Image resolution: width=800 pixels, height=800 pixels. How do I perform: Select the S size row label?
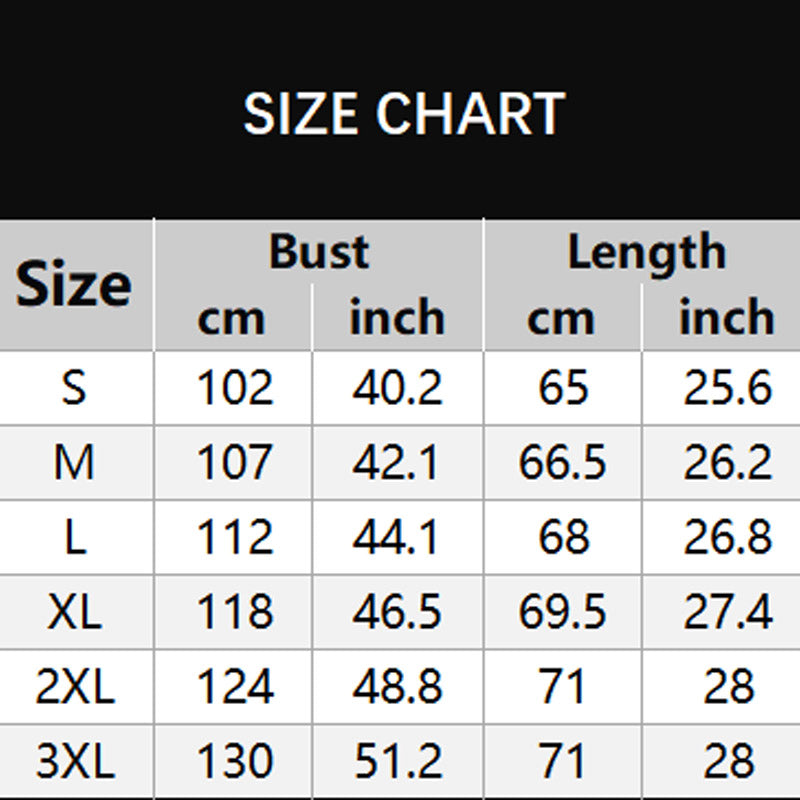coord(75,388)
